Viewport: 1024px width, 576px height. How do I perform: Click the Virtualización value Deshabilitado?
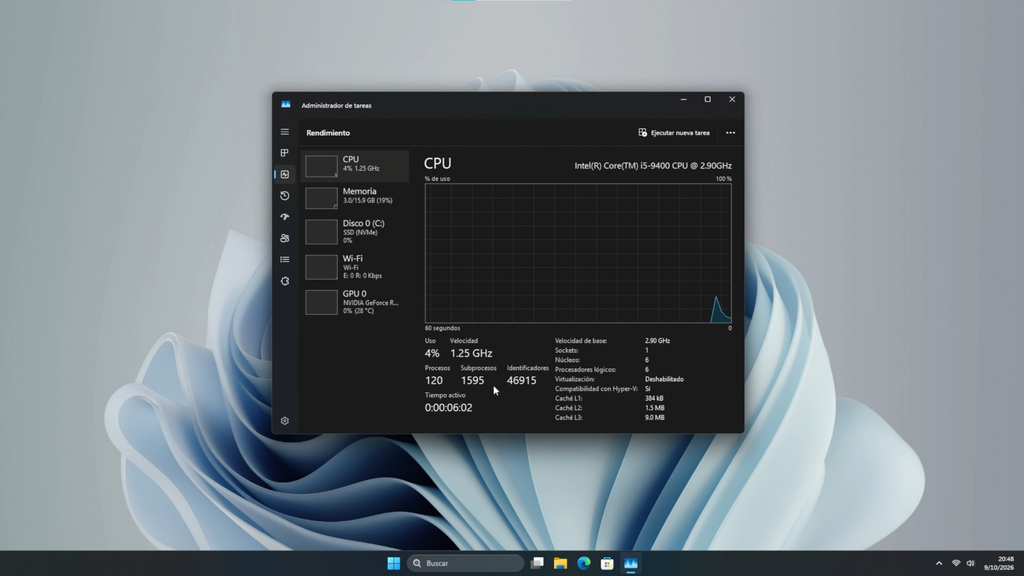coord(664,379)
